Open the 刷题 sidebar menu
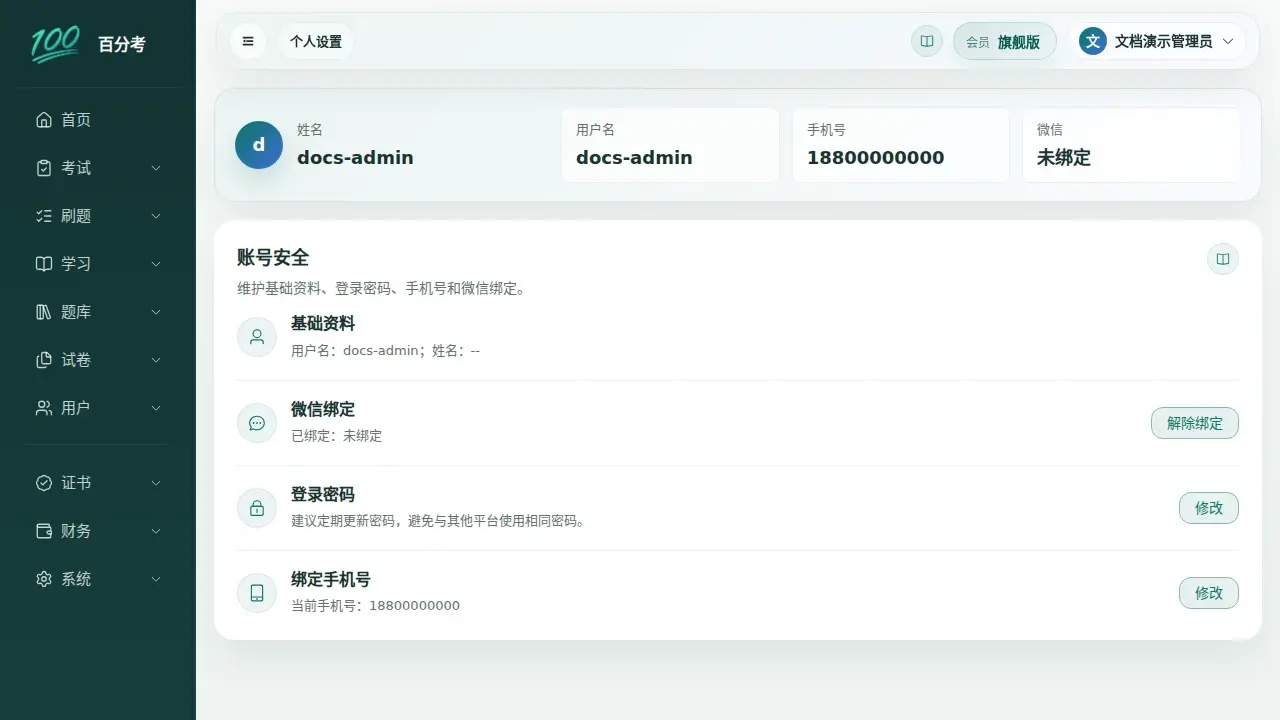Viewport: 1280px width, 720px height. coord(98,216)
